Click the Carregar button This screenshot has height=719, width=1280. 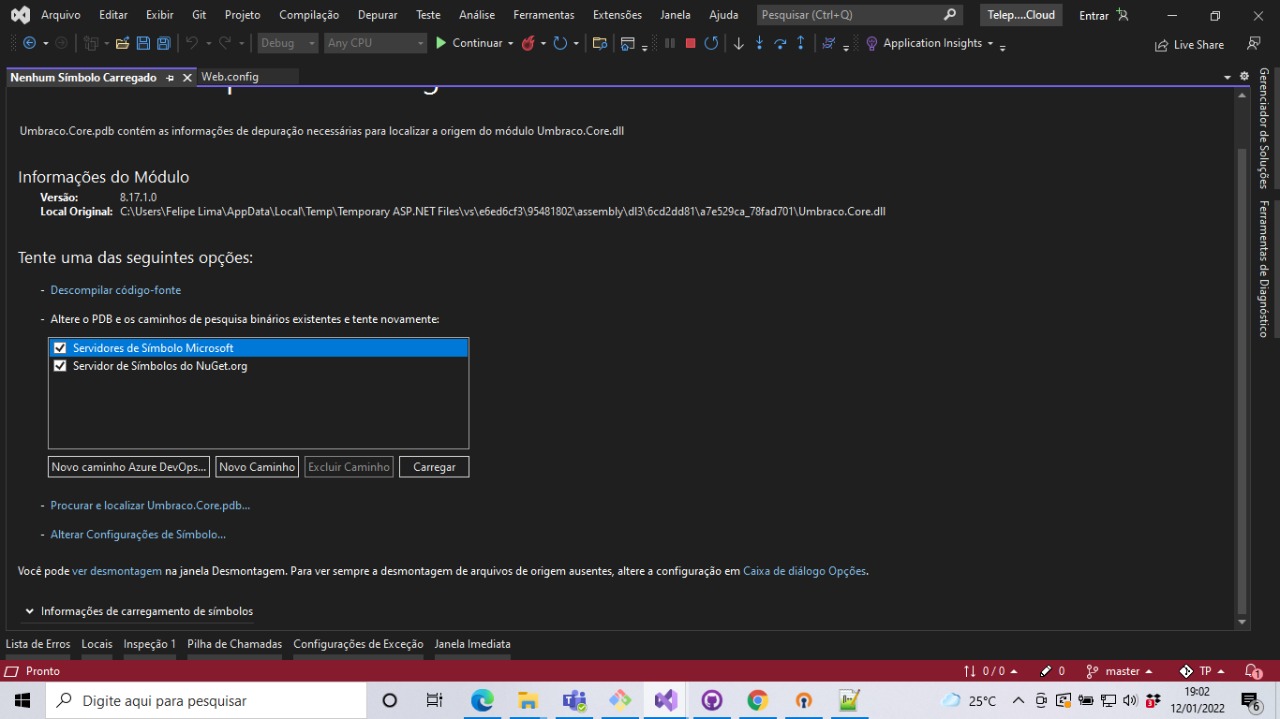pyautogui.click(x=434, y=467)
